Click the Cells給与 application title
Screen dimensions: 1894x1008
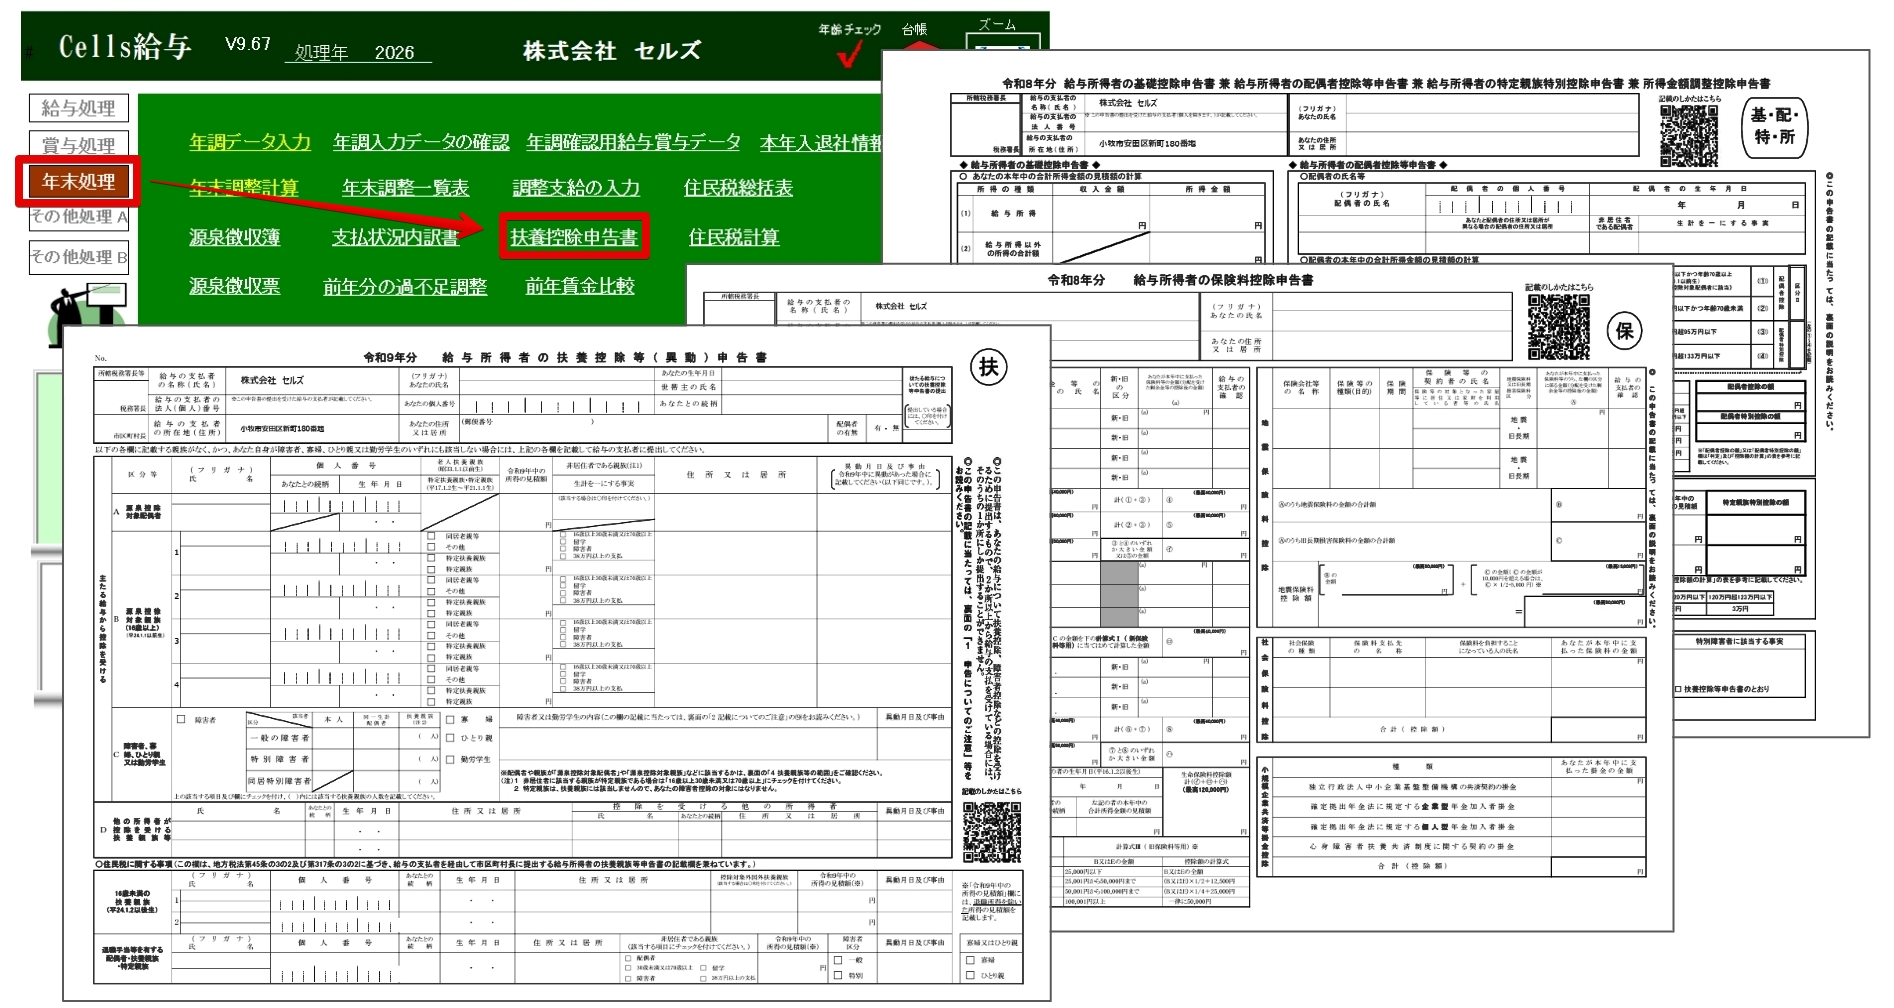125,46
